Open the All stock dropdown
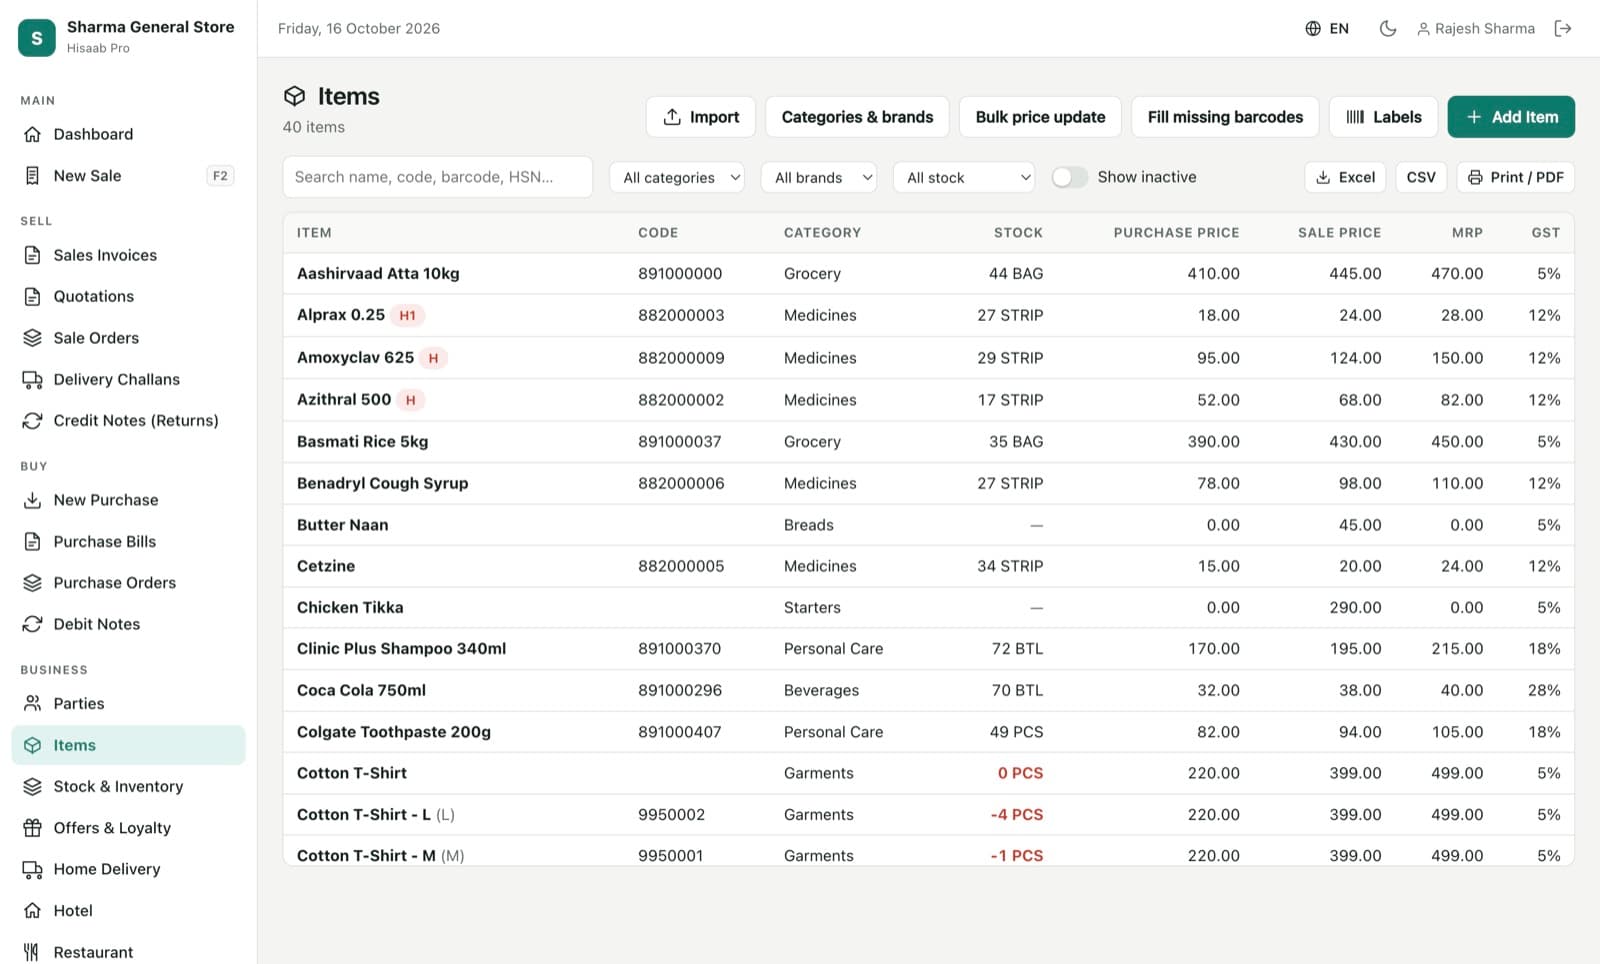Screen dimensions: 1600x964 coord(964,178)
